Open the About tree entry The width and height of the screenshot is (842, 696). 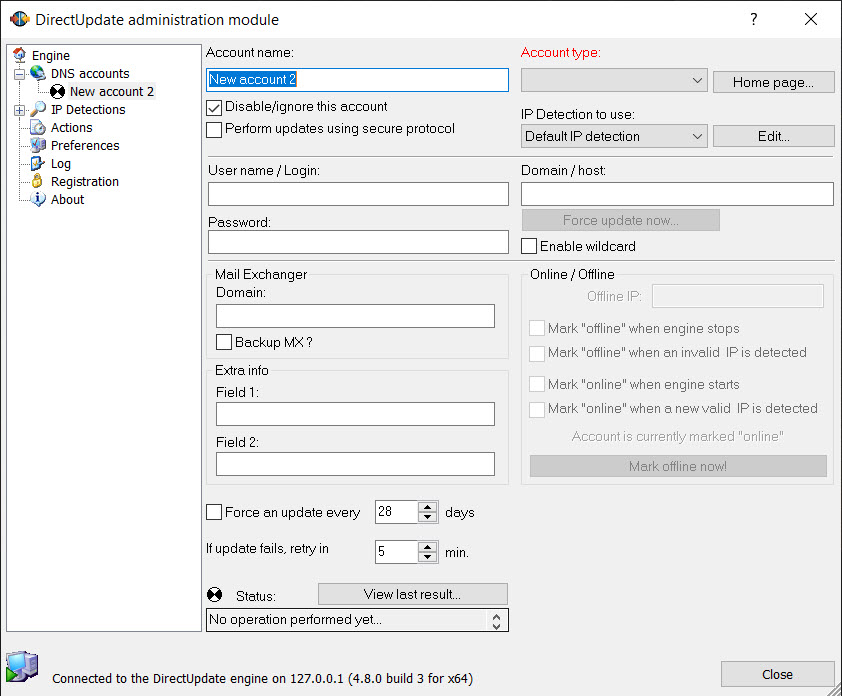(67, 200)
